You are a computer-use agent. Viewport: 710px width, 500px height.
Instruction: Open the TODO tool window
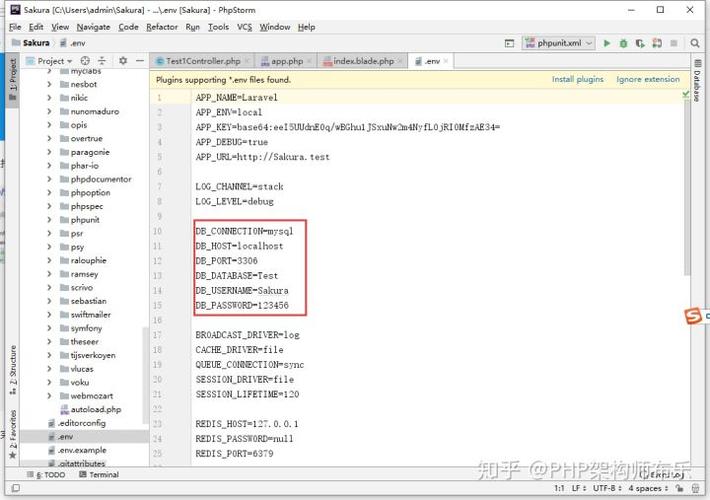point(46,475)
